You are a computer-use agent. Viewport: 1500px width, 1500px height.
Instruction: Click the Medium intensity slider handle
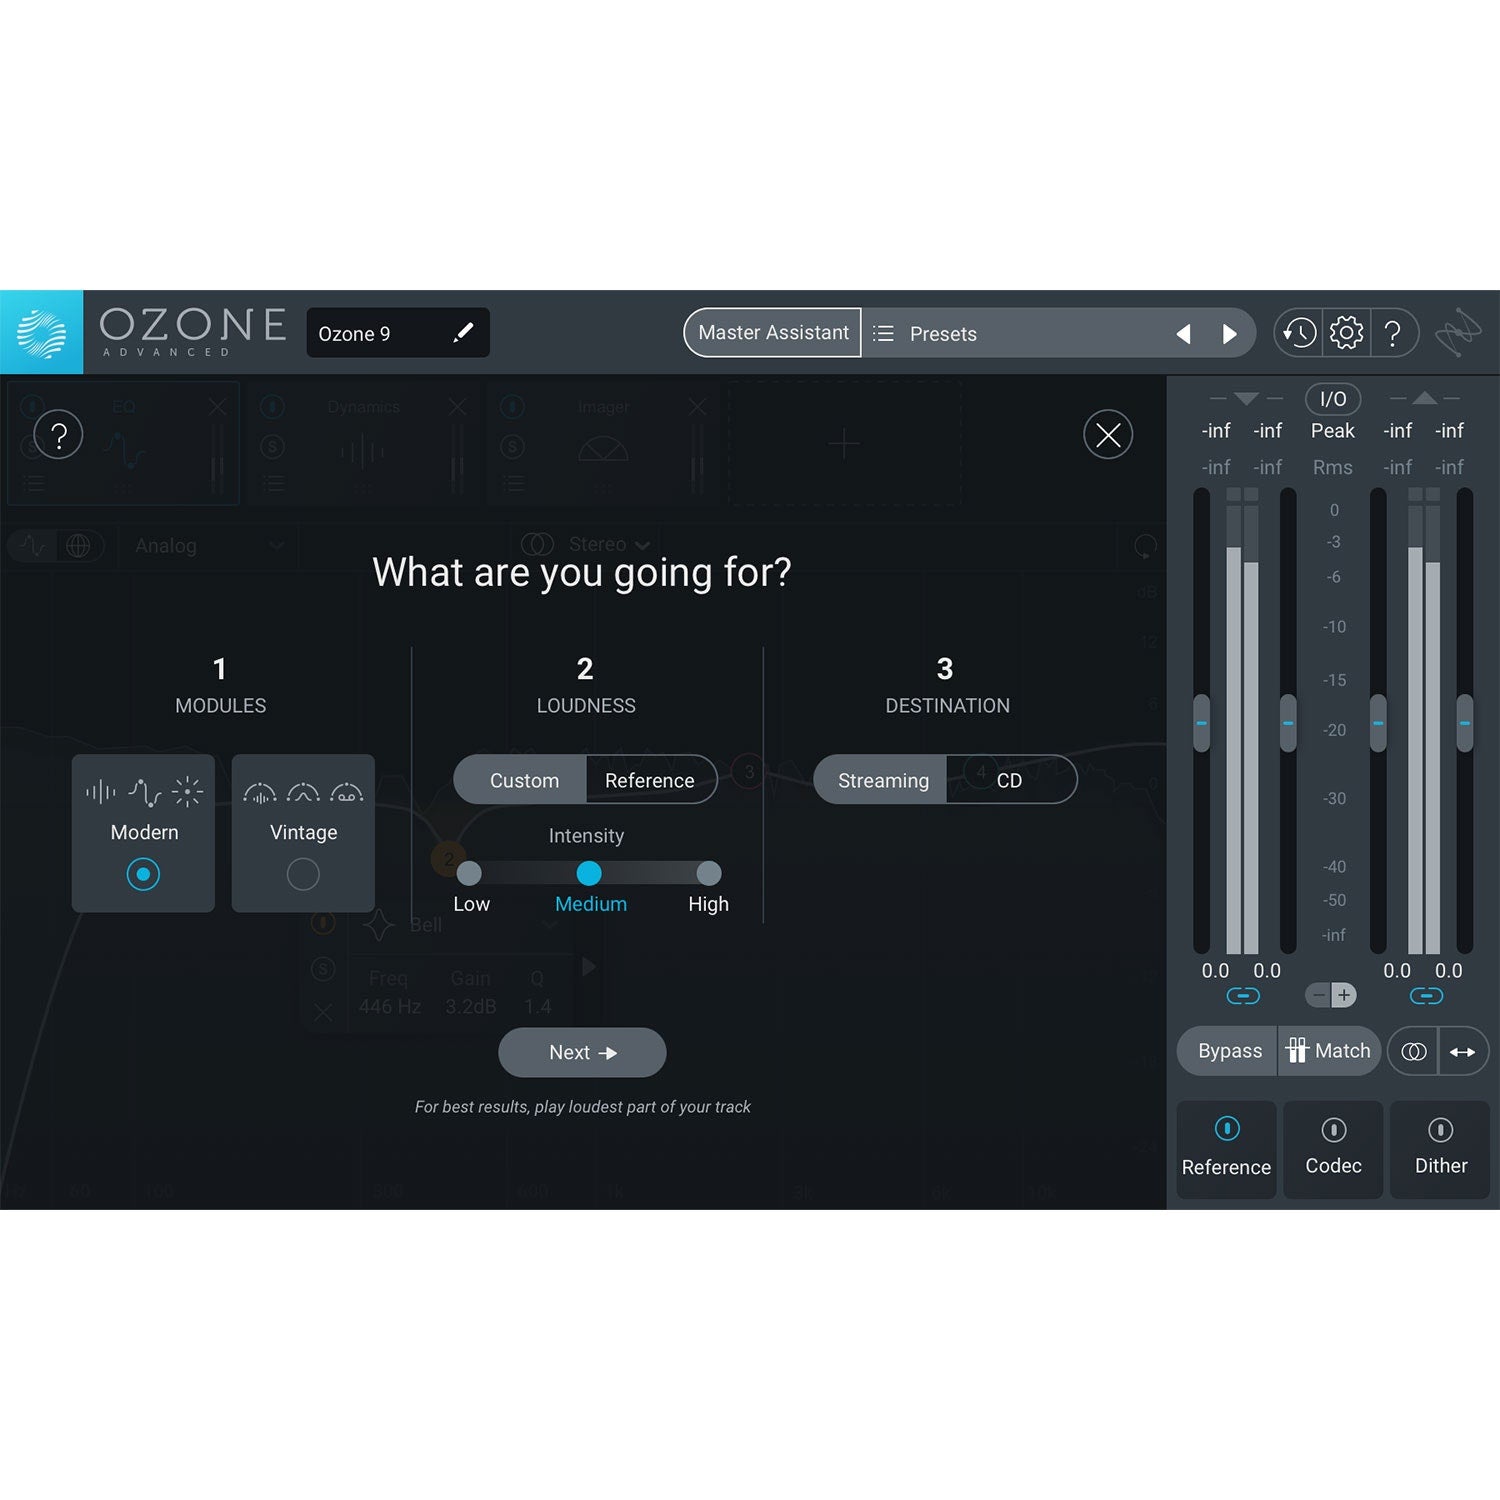point(589,874)
